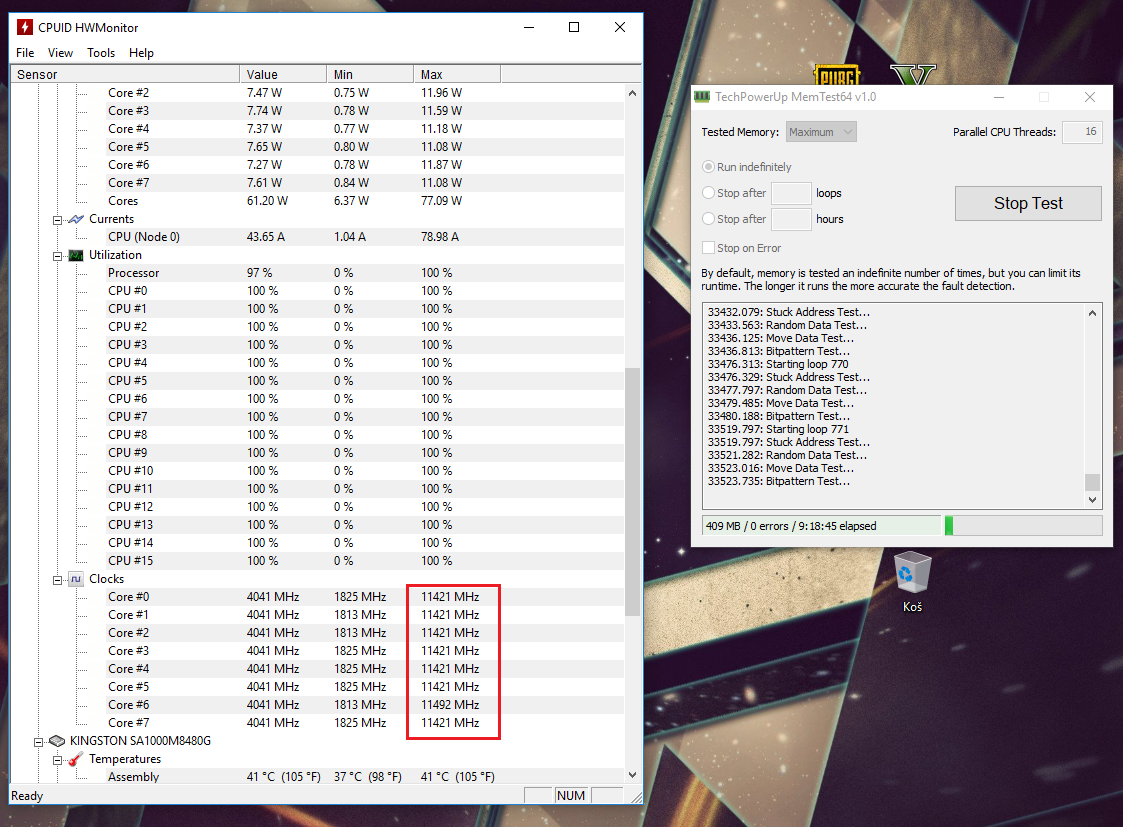
Task: Click the Ready status bar text
Action: pos(27,796)
